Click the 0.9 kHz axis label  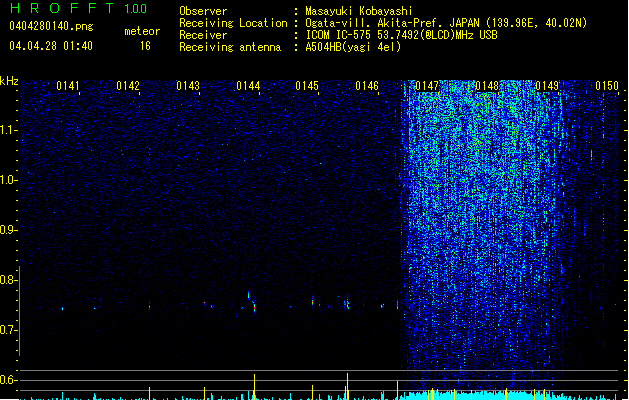[x=8, y=230]
